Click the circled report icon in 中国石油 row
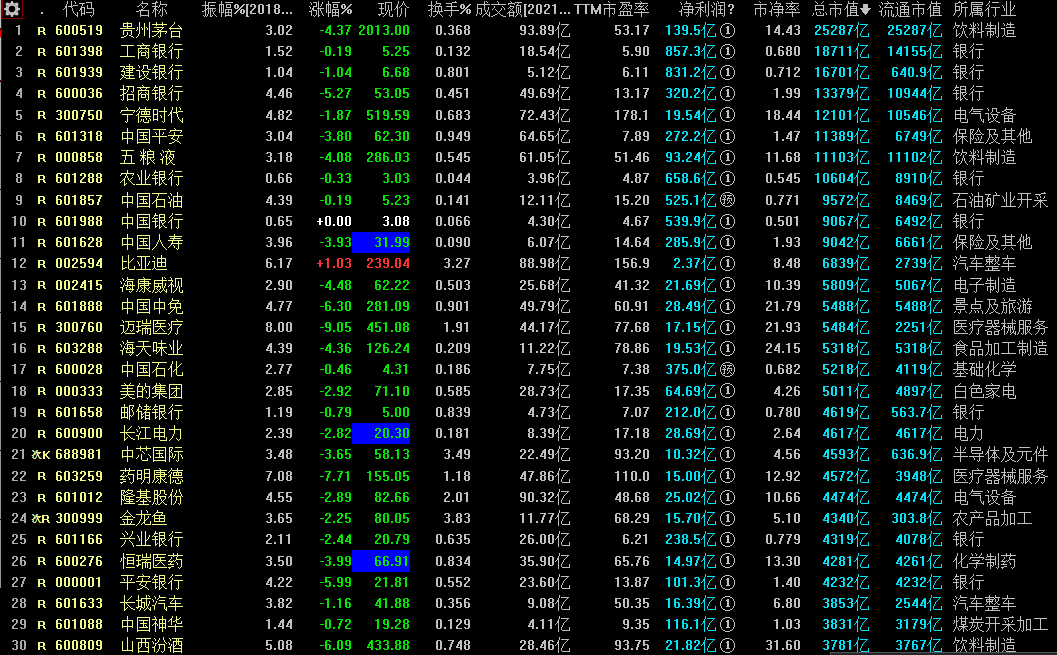 tap(727, 200)
